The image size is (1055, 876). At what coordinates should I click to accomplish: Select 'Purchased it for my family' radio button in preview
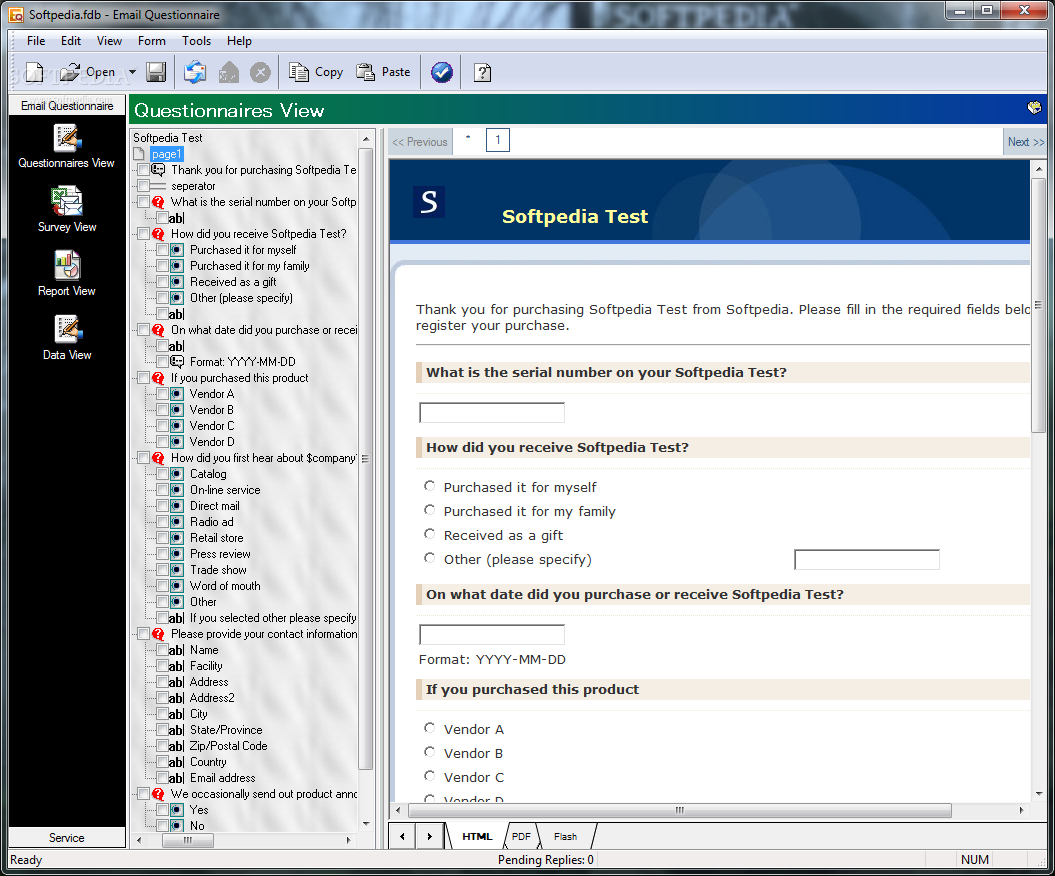coord(429,510)
